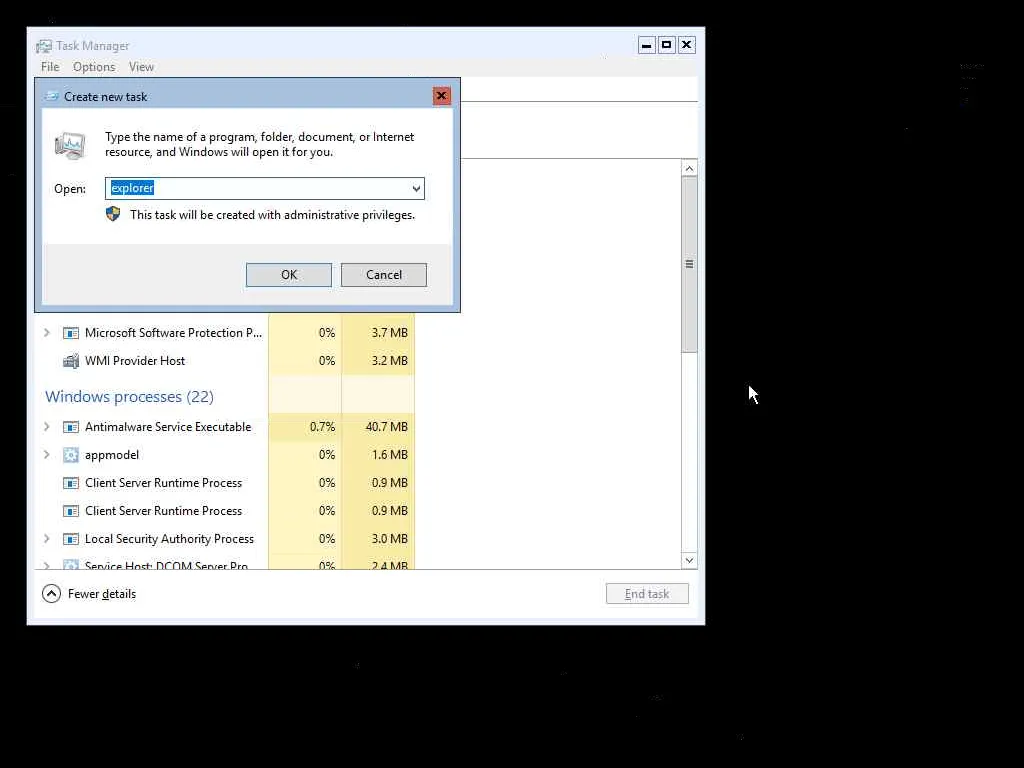The height and width of the screenshot is (768, 1024).
Task: Click the scrollbar up arrow
Action: click(x=689, y=168)
